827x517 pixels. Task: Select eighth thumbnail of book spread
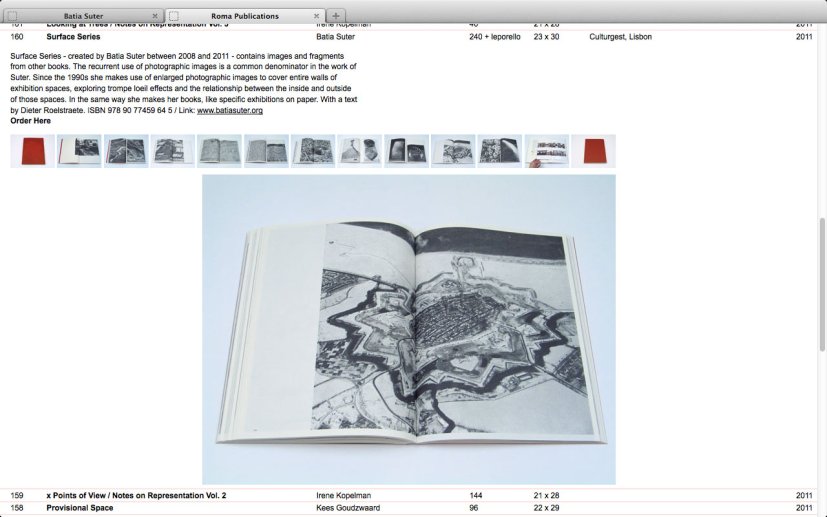[x=360, y=151]
